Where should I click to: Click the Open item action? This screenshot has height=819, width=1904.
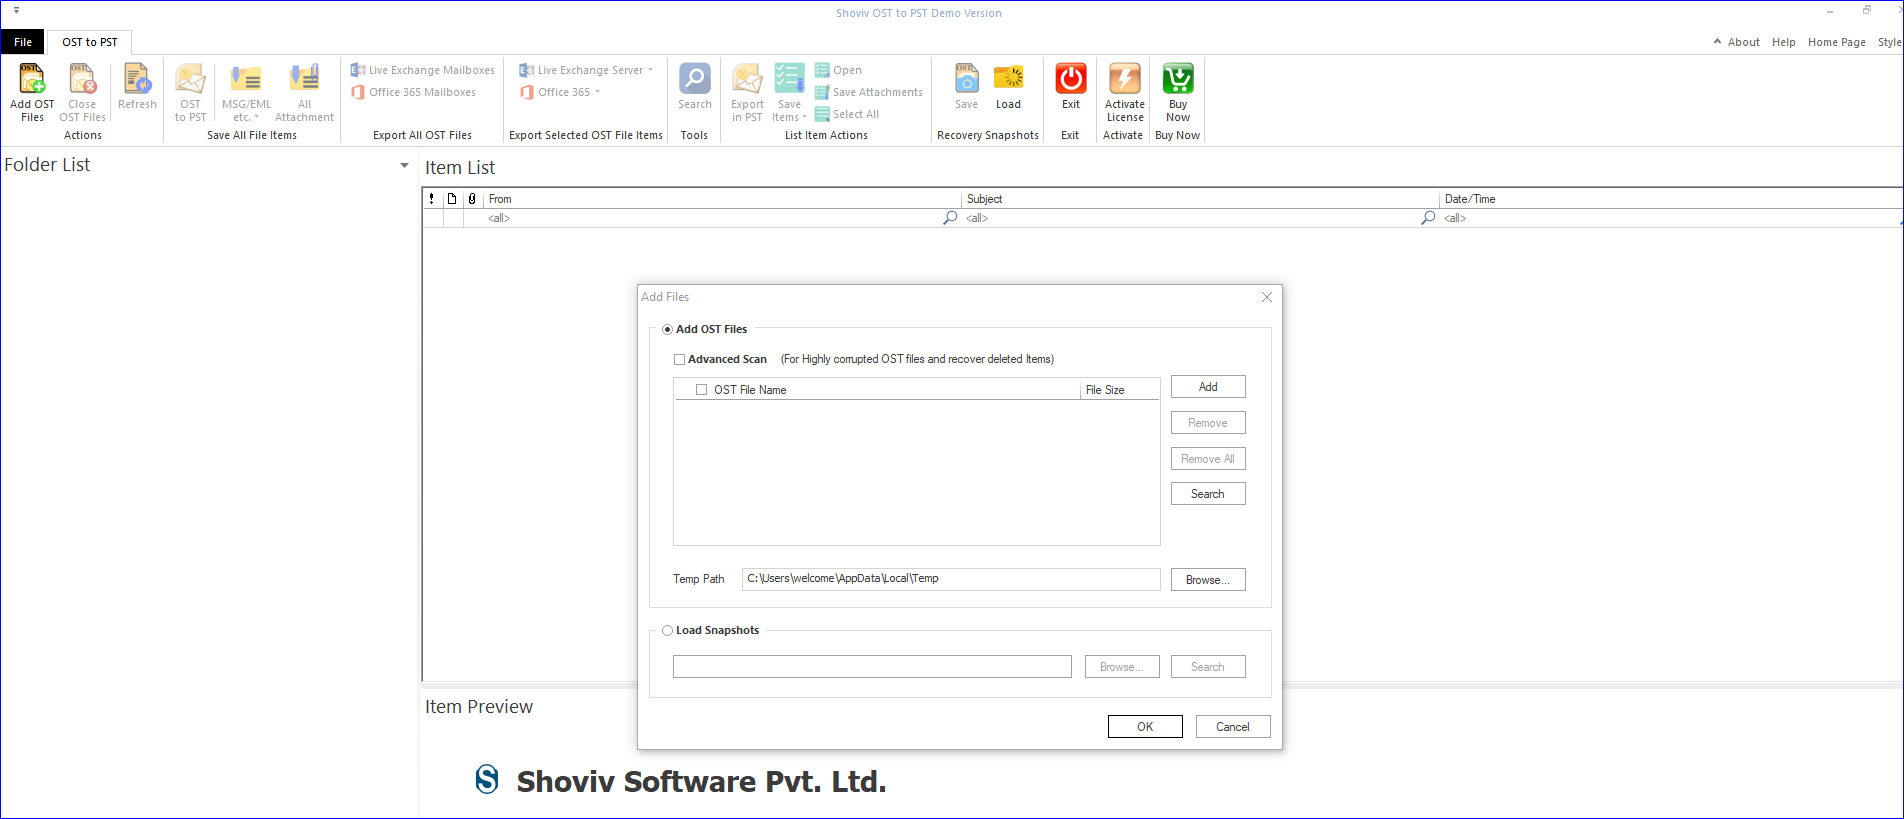pyautogui.click(x=838, y=70)
